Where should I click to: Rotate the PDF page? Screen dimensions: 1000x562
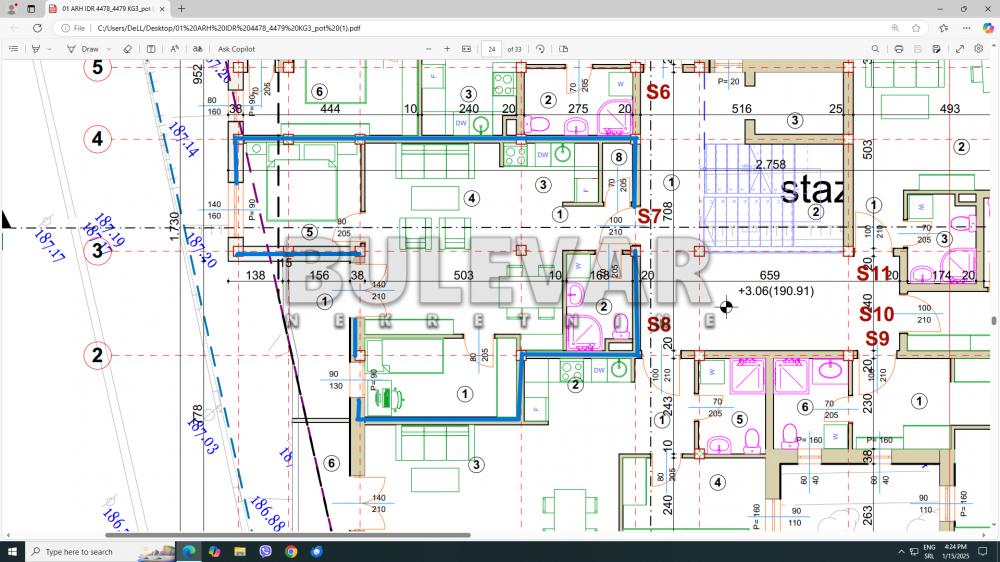(541, 48)
